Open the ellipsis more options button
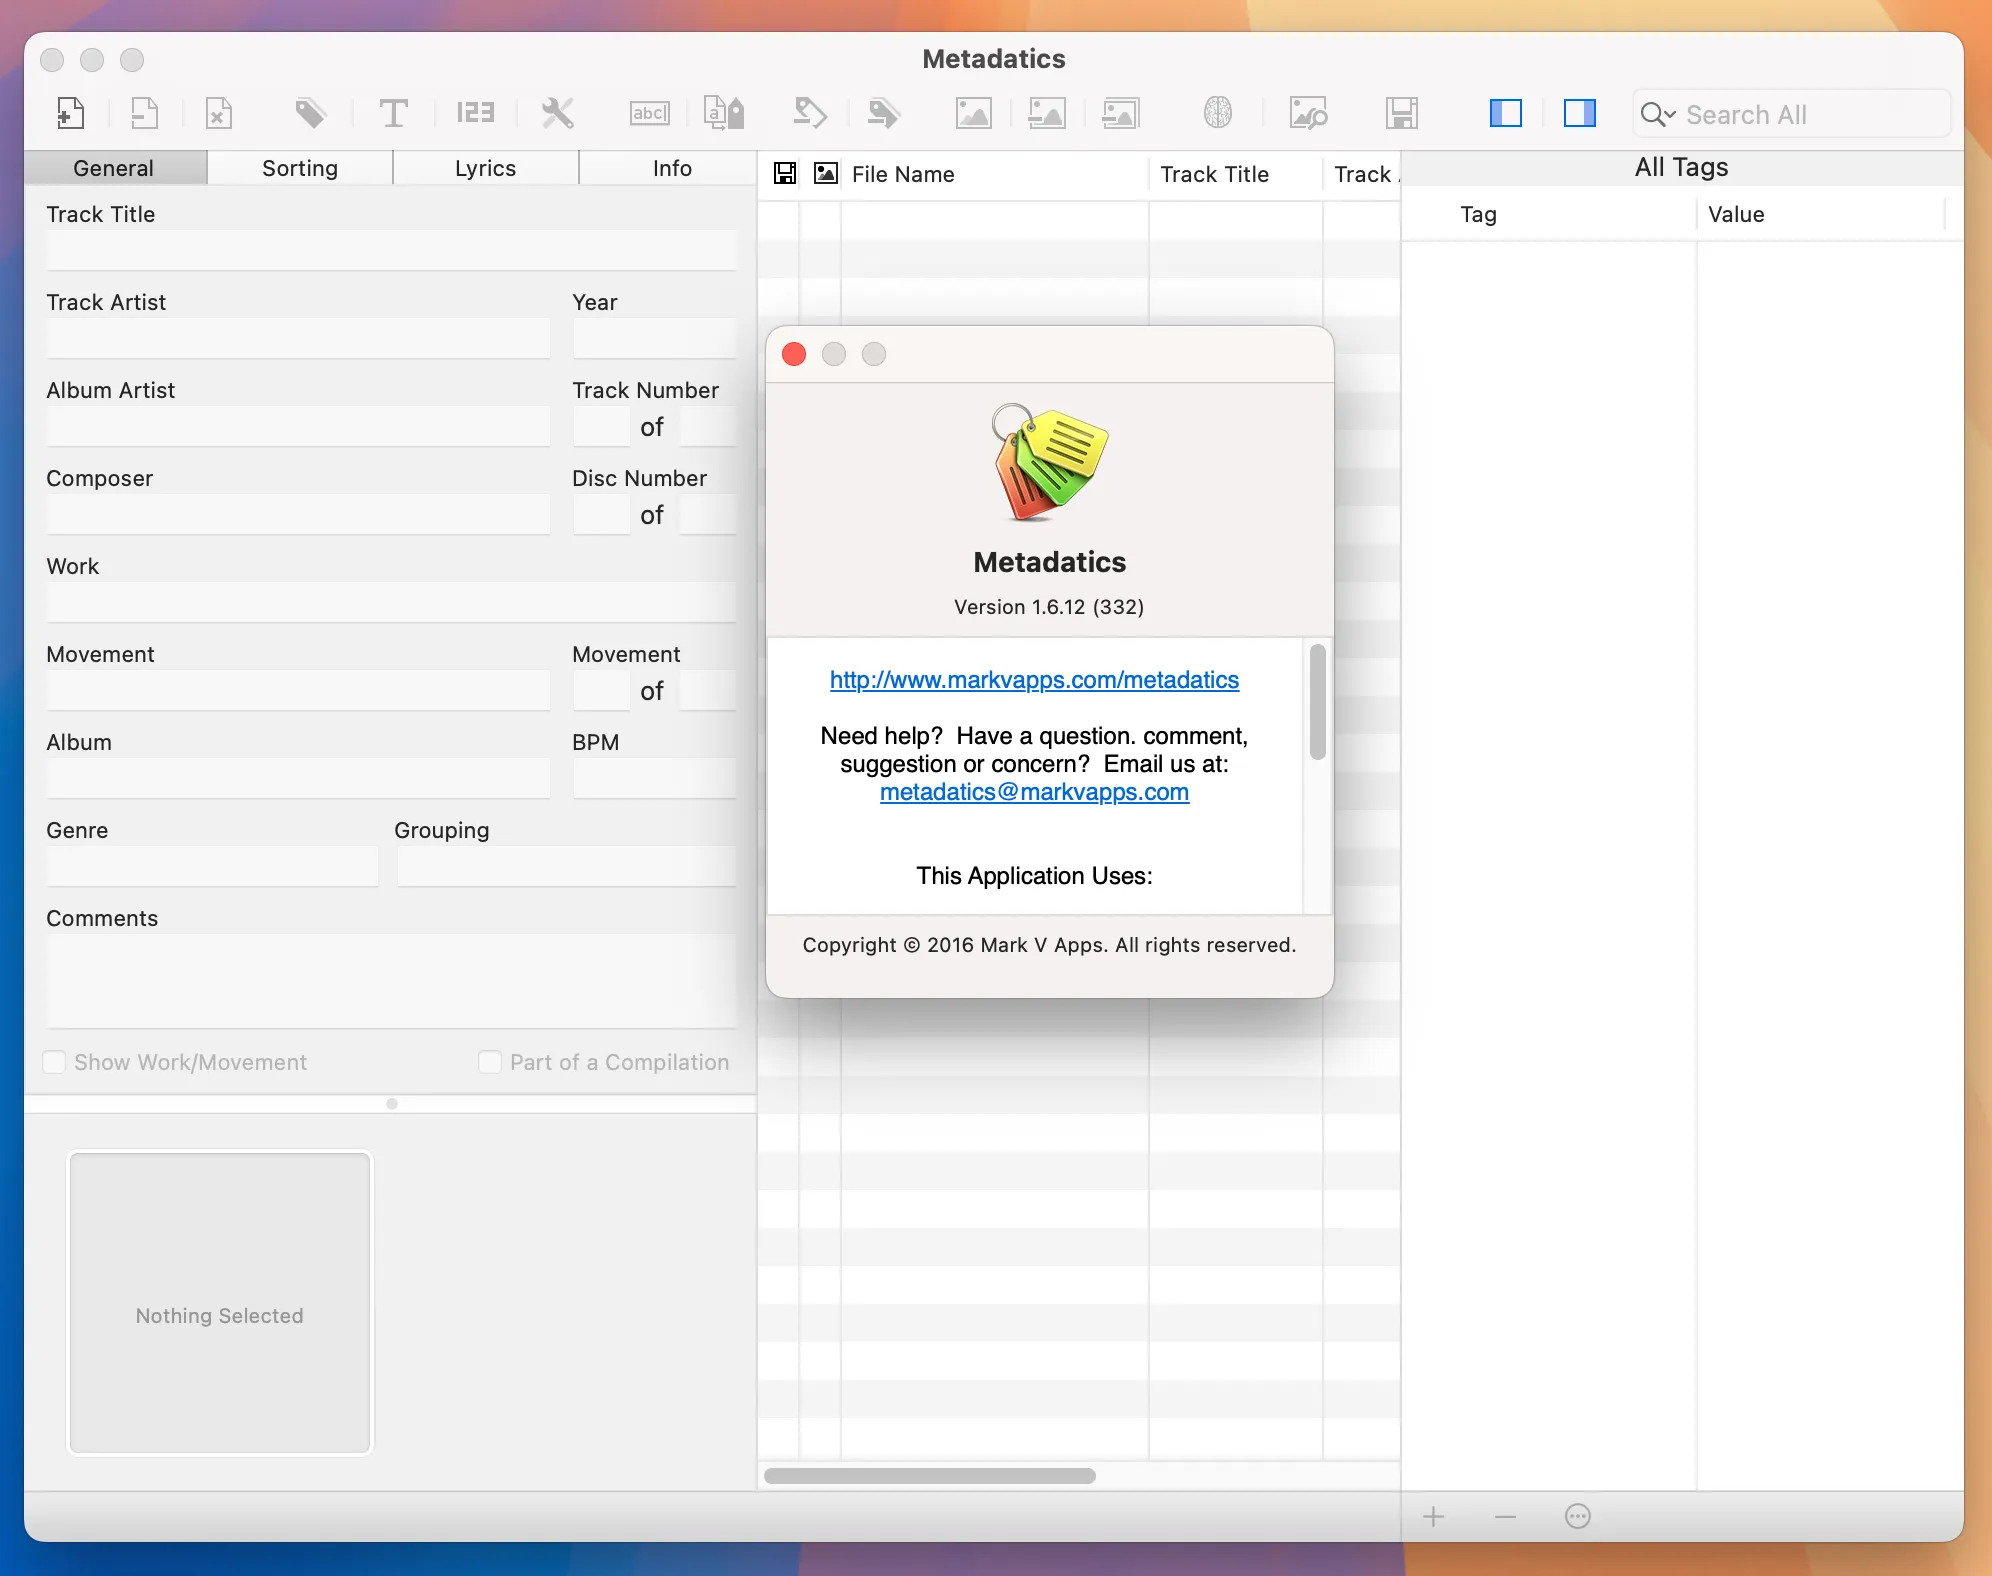This screenshot has height=1576, width=1992. coord(1577,1517)
